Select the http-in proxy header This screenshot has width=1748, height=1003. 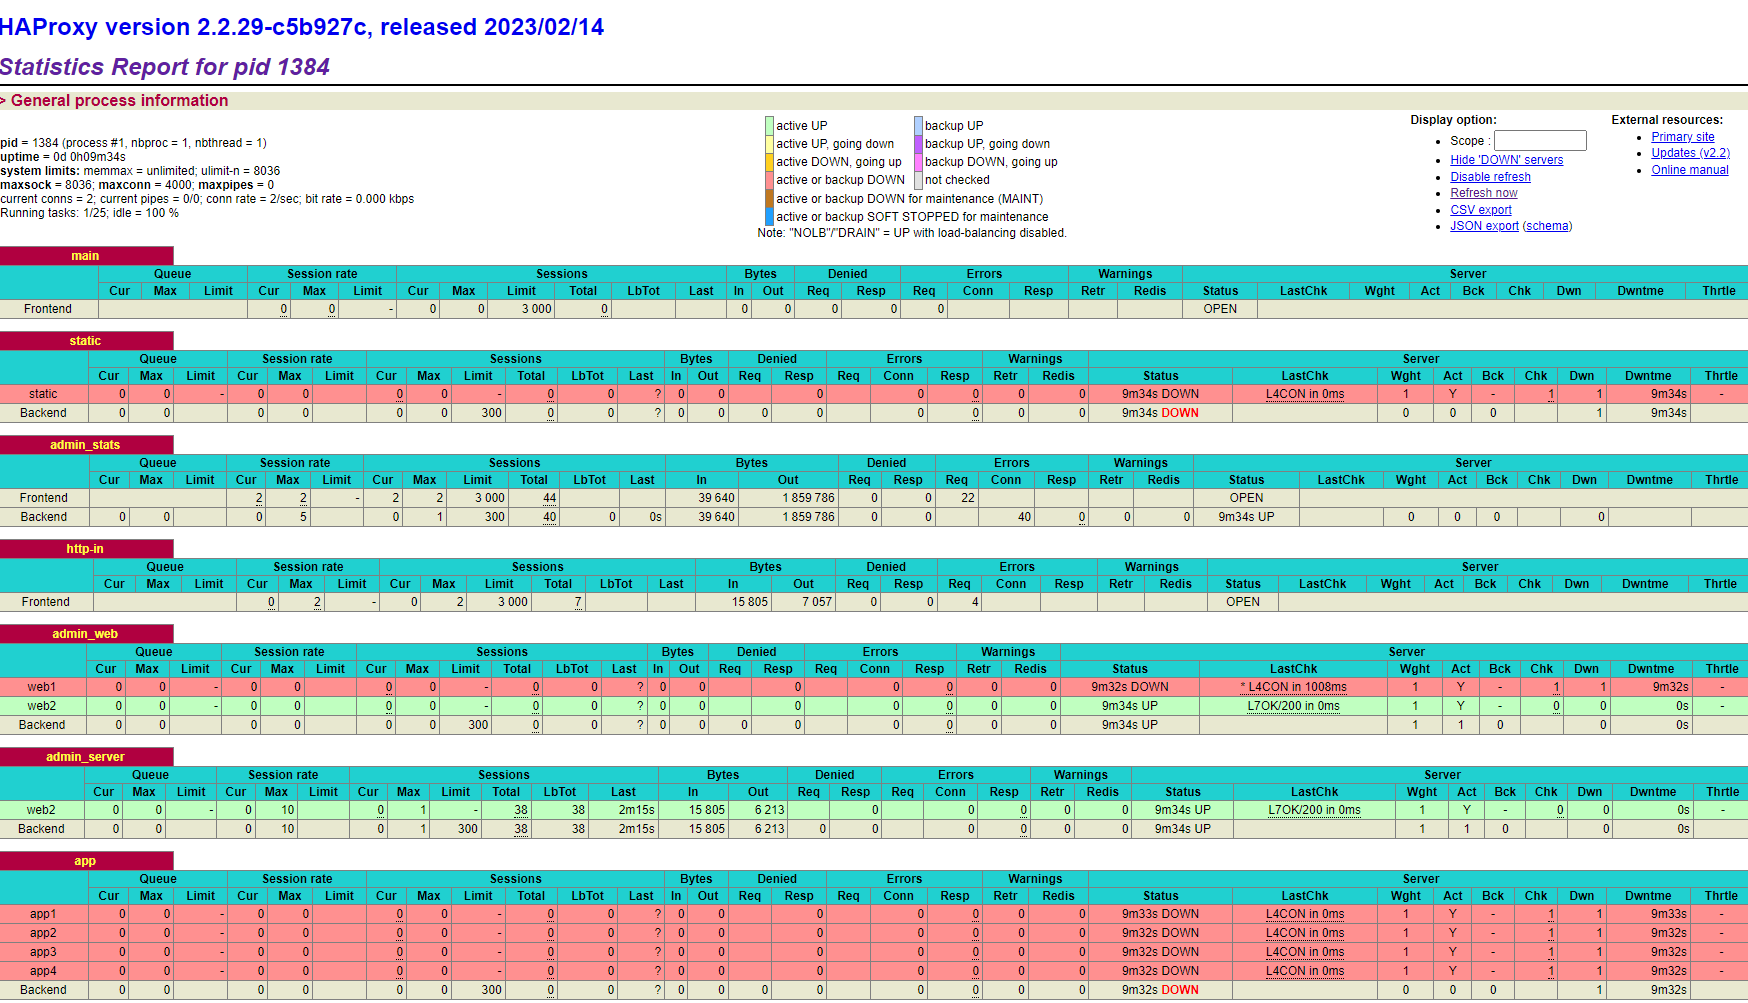[86, 549]
